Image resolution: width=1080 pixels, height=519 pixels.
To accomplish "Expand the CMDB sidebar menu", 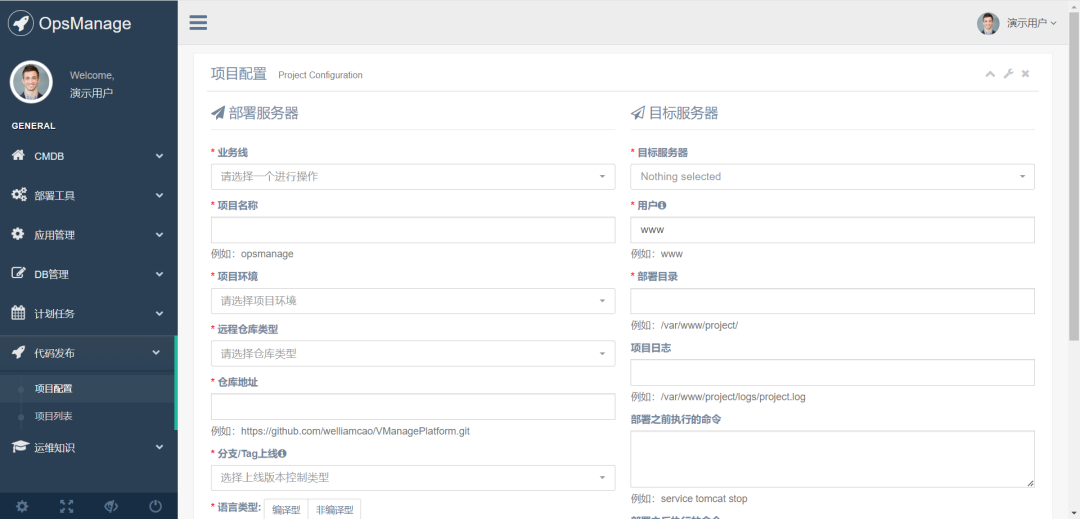I will (88, 156).
